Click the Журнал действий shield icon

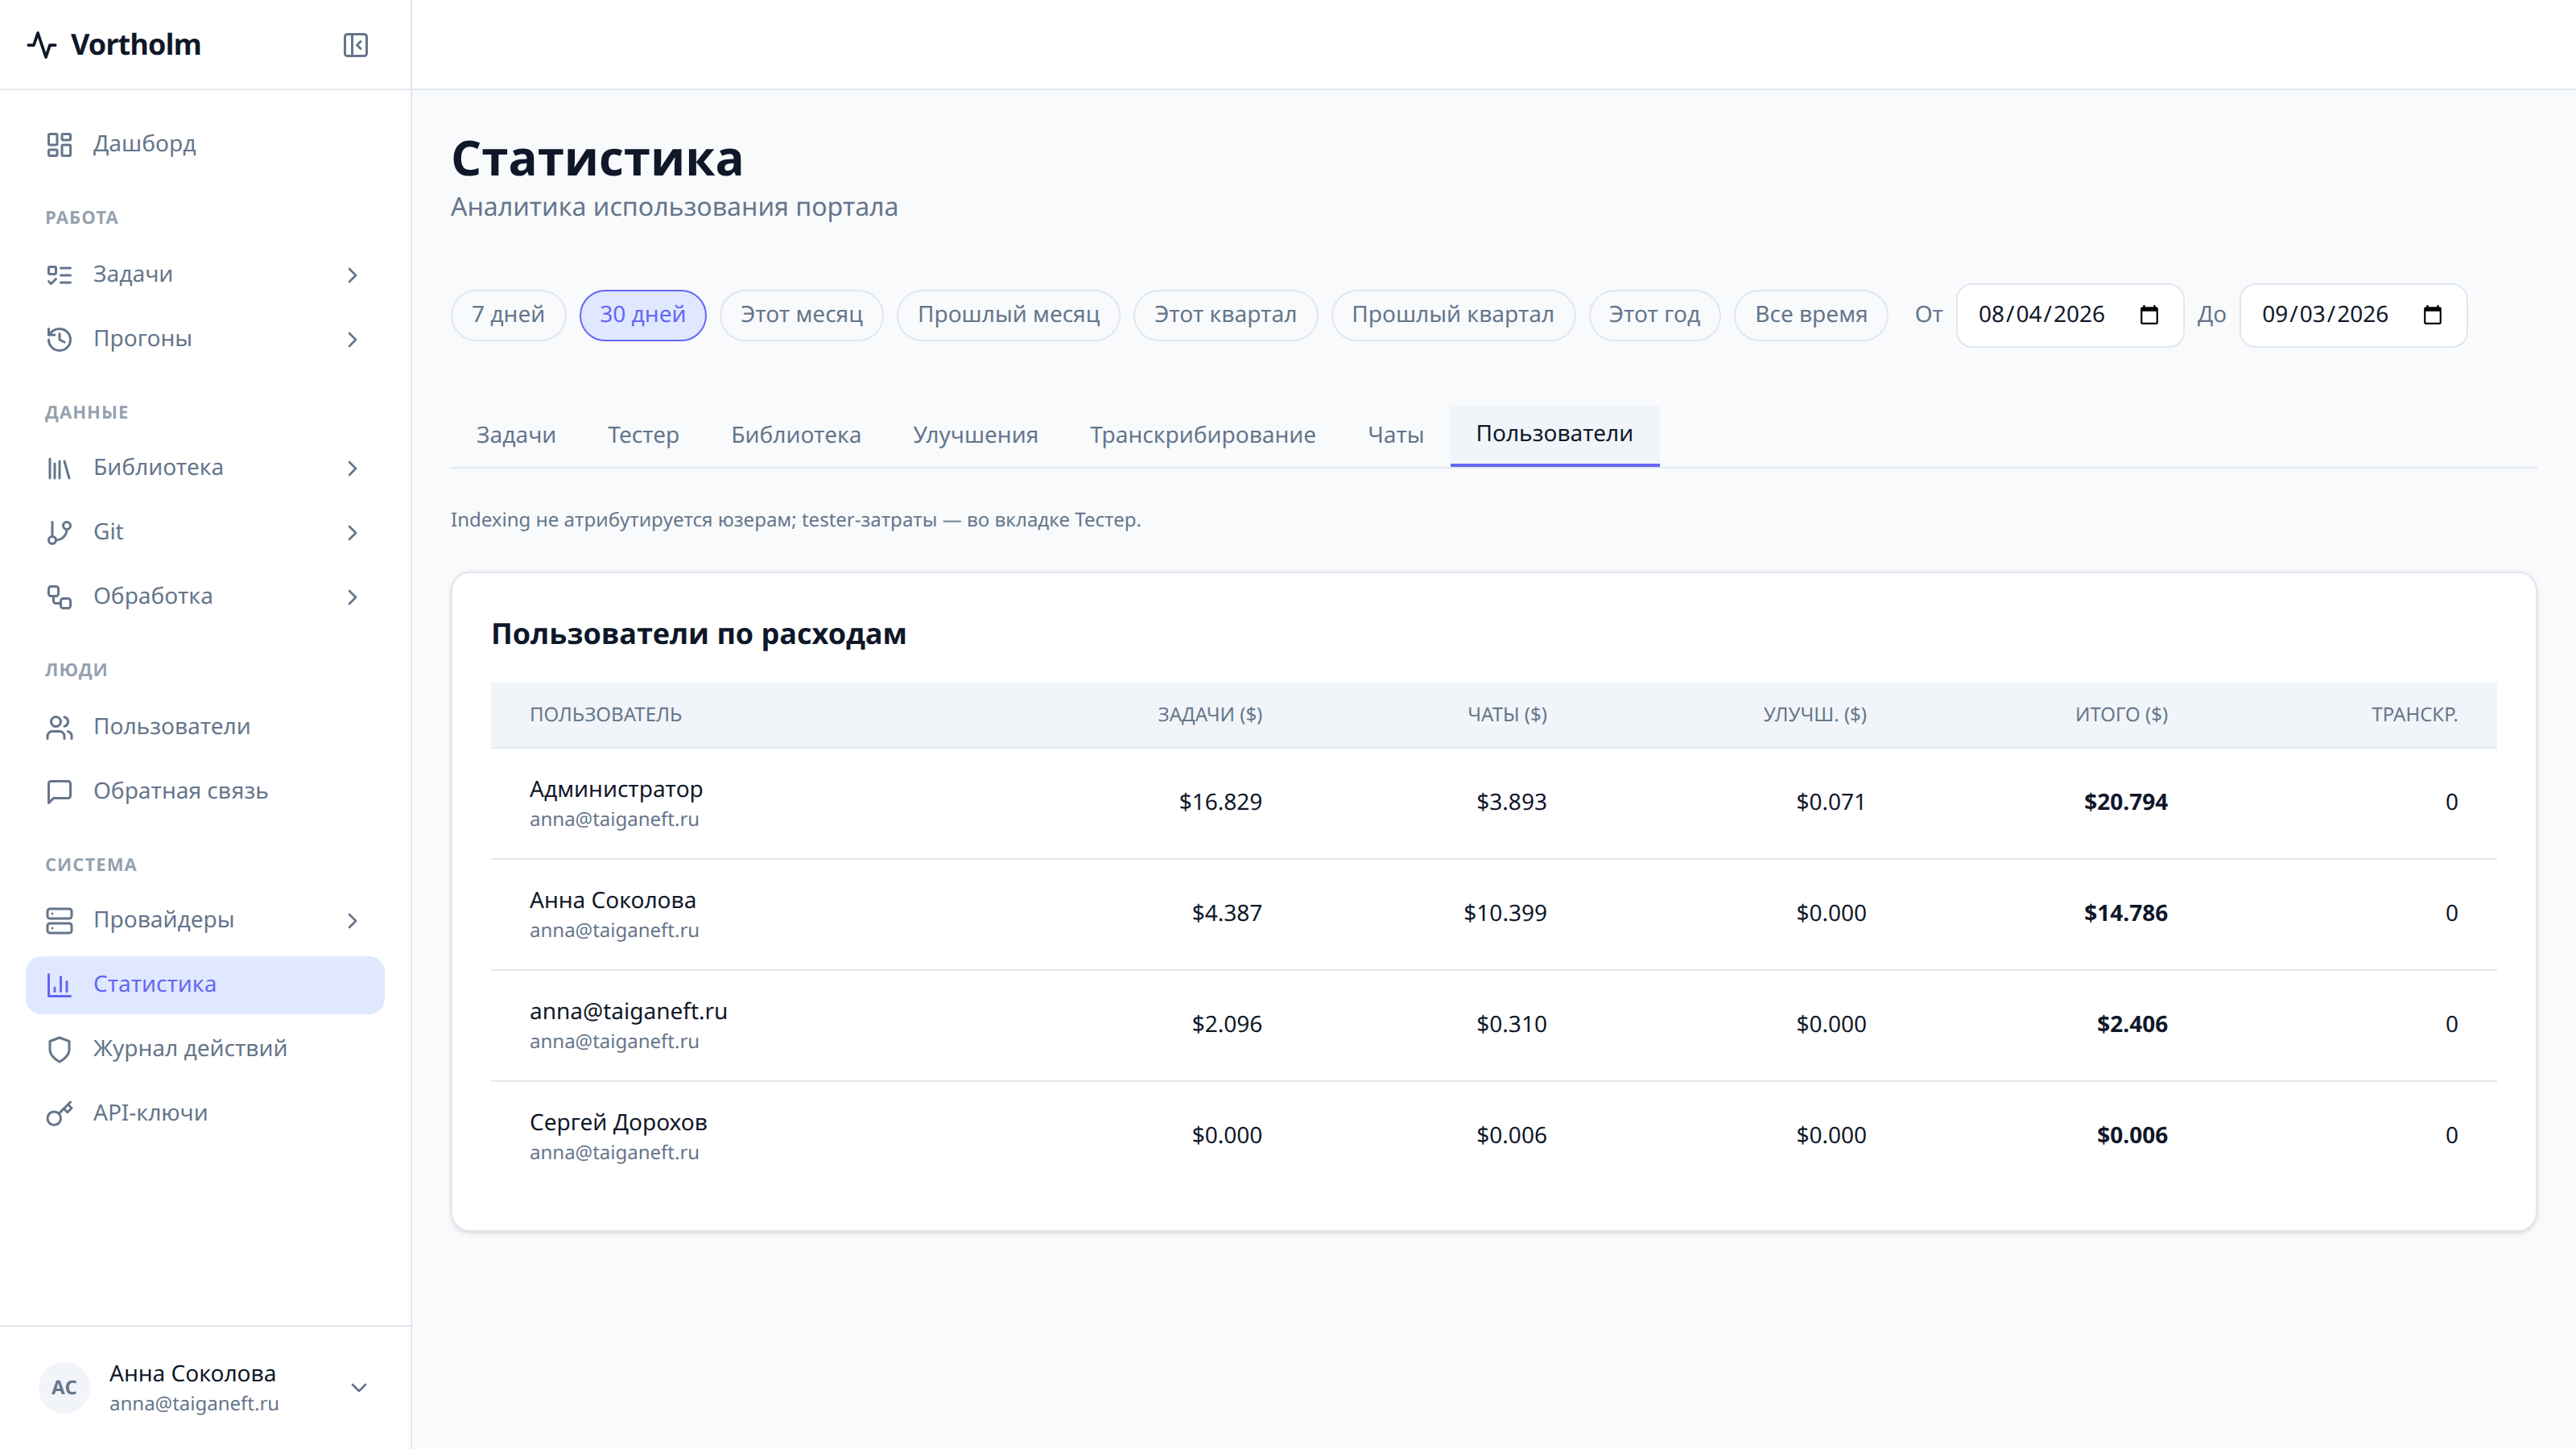click(60, 1049)
